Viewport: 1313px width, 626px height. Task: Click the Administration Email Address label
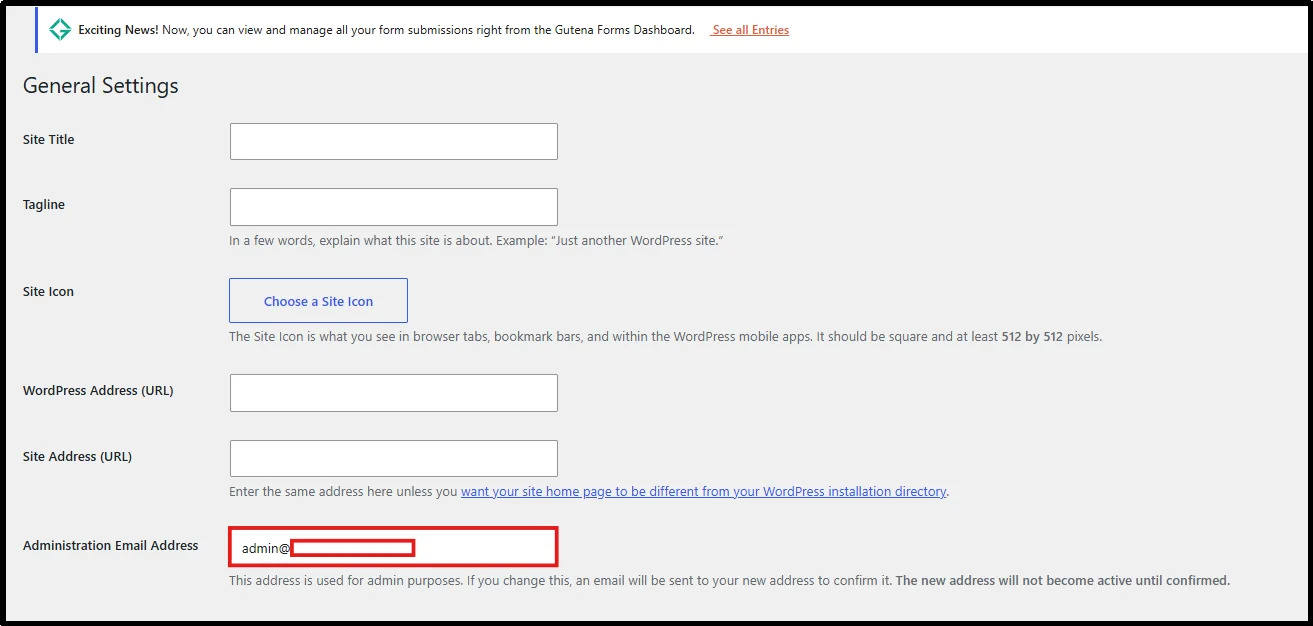point(111,546)
